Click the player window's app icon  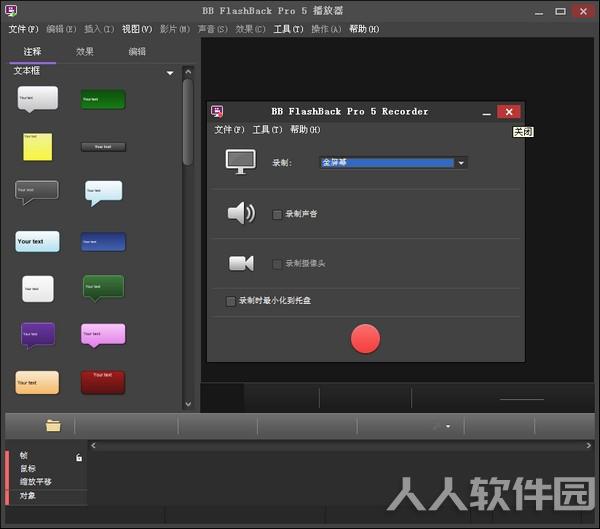coord(11,10)
